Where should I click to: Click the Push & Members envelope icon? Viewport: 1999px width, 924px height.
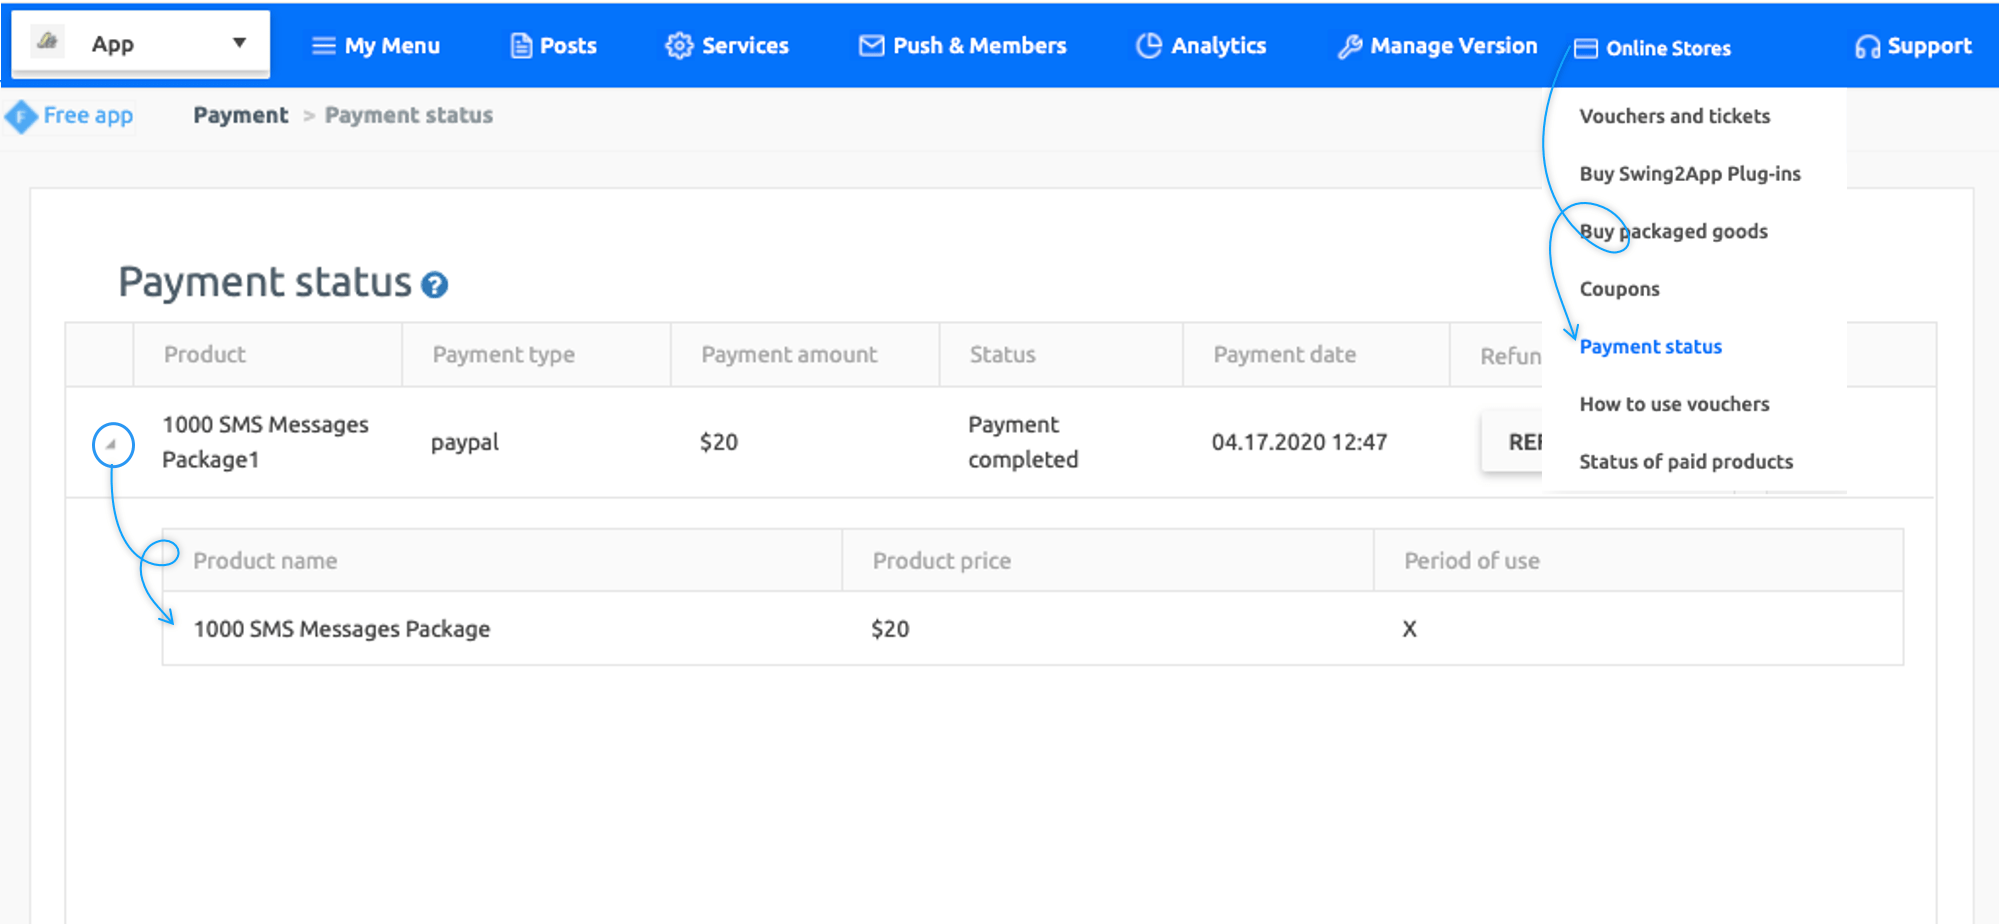point(871,46)
